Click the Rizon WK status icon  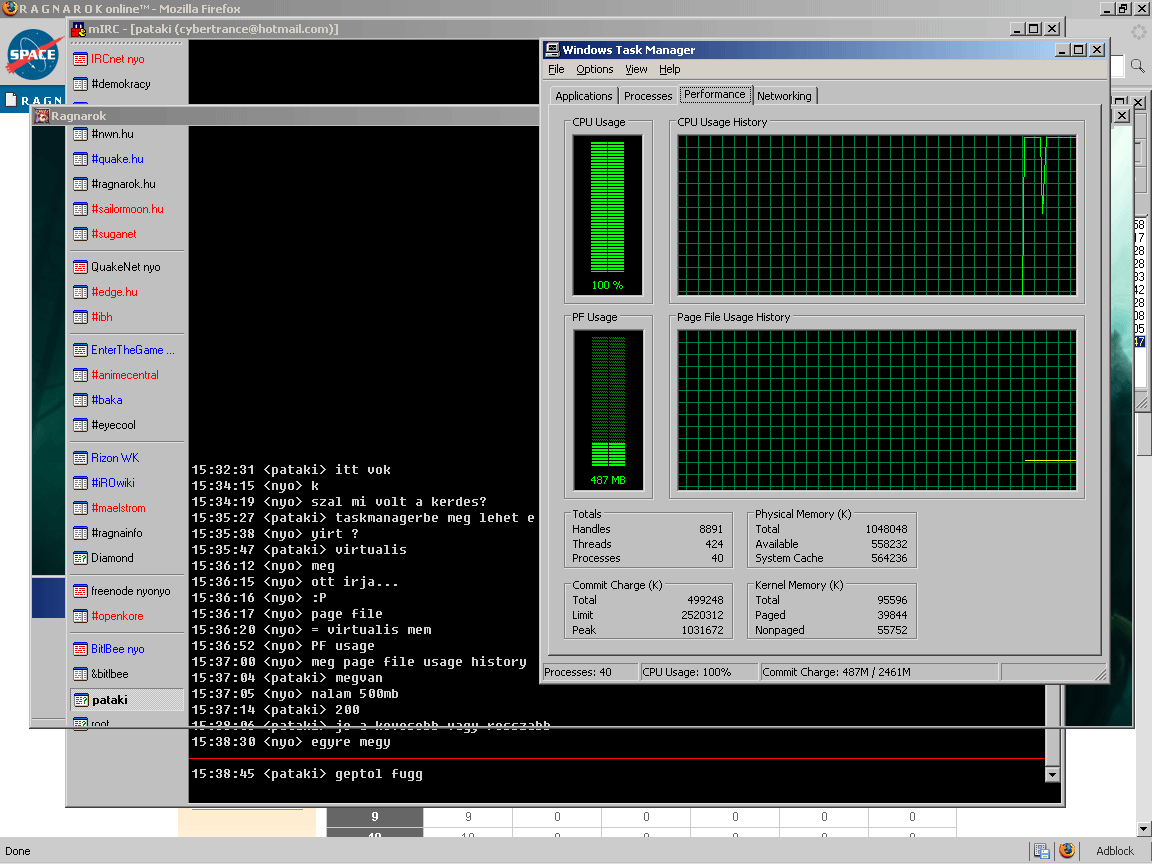click(80, 458)
